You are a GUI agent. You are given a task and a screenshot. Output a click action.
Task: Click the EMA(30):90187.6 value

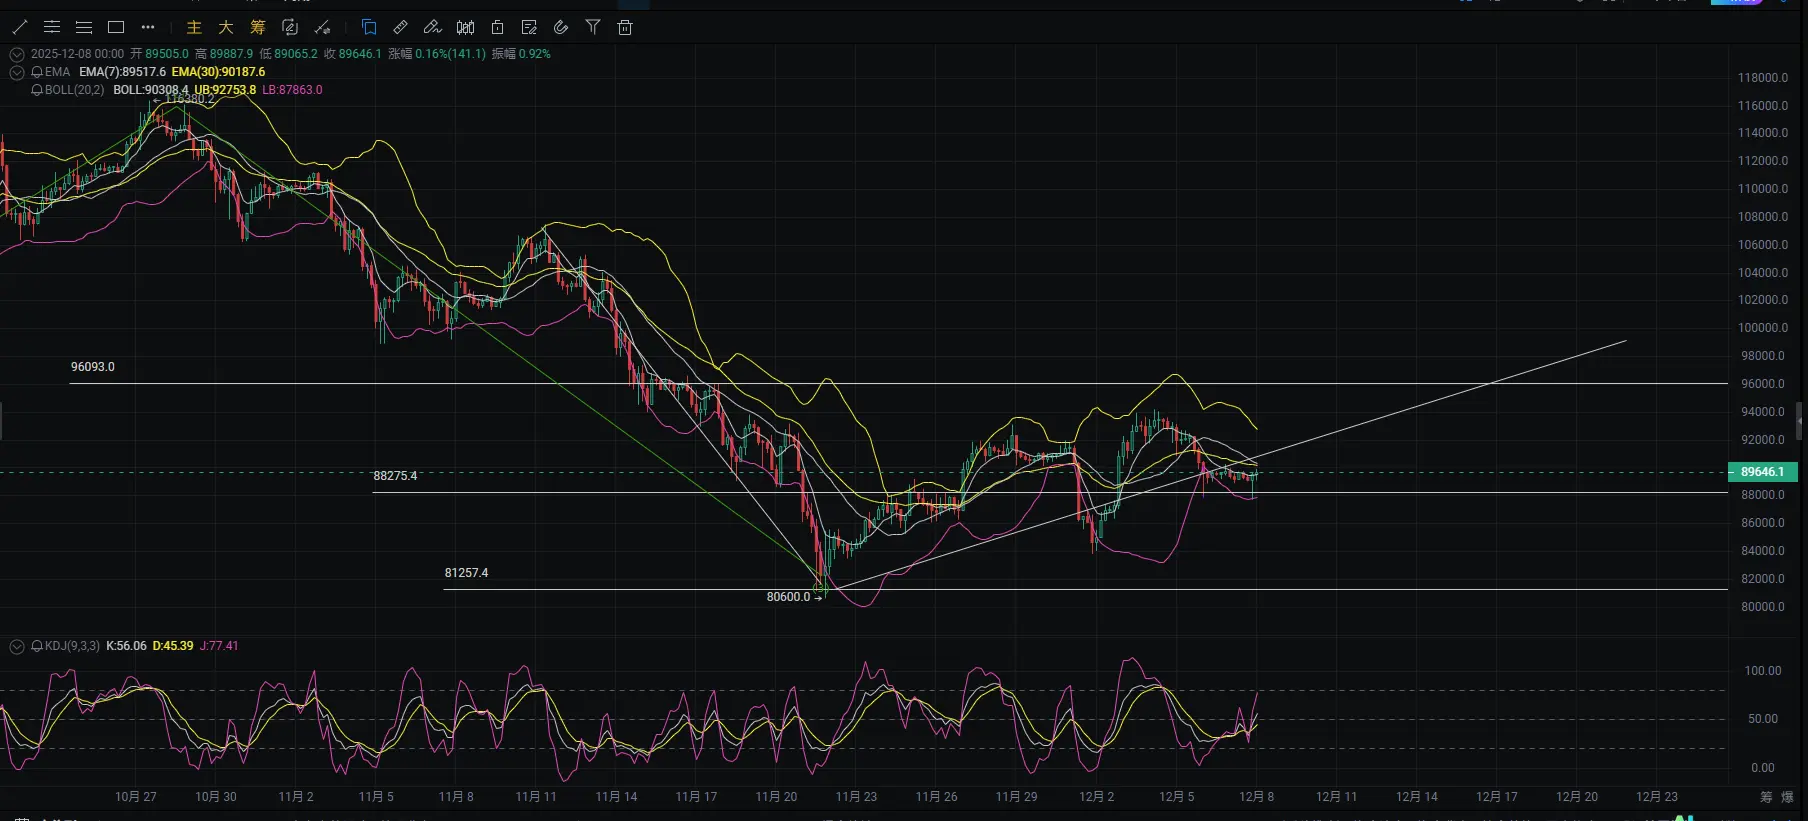click(219, 72)
